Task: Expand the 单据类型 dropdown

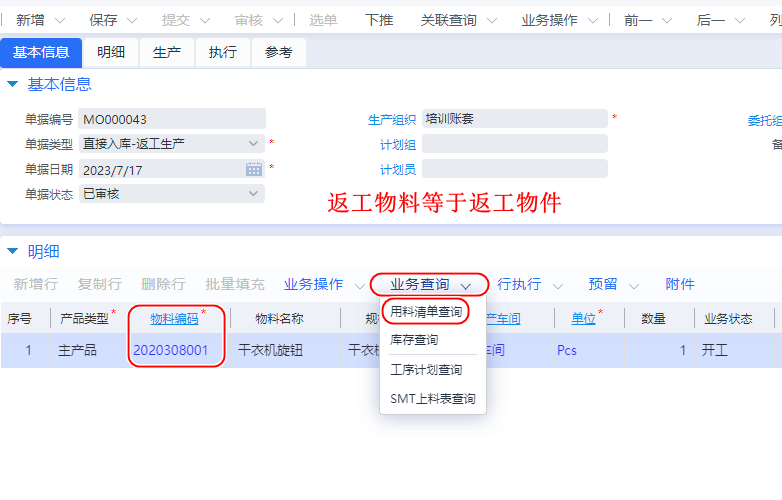Action: [253, 144]
